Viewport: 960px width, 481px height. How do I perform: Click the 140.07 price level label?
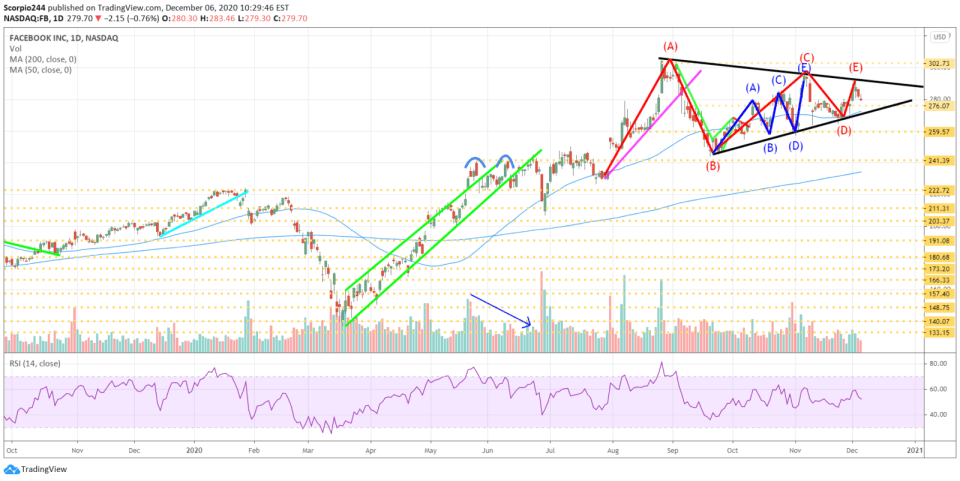tap(939, 321)
